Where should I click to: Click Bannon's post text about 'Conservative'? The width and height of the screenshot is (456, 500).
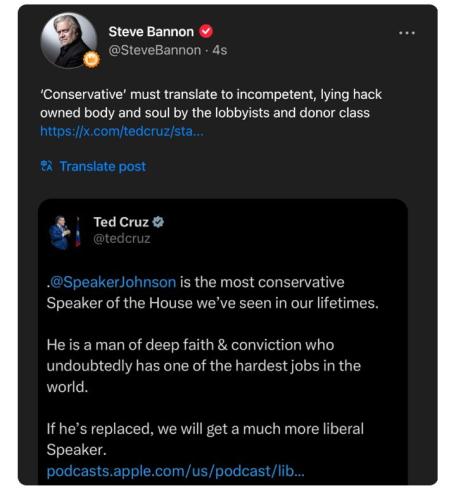tap(211, 104)
